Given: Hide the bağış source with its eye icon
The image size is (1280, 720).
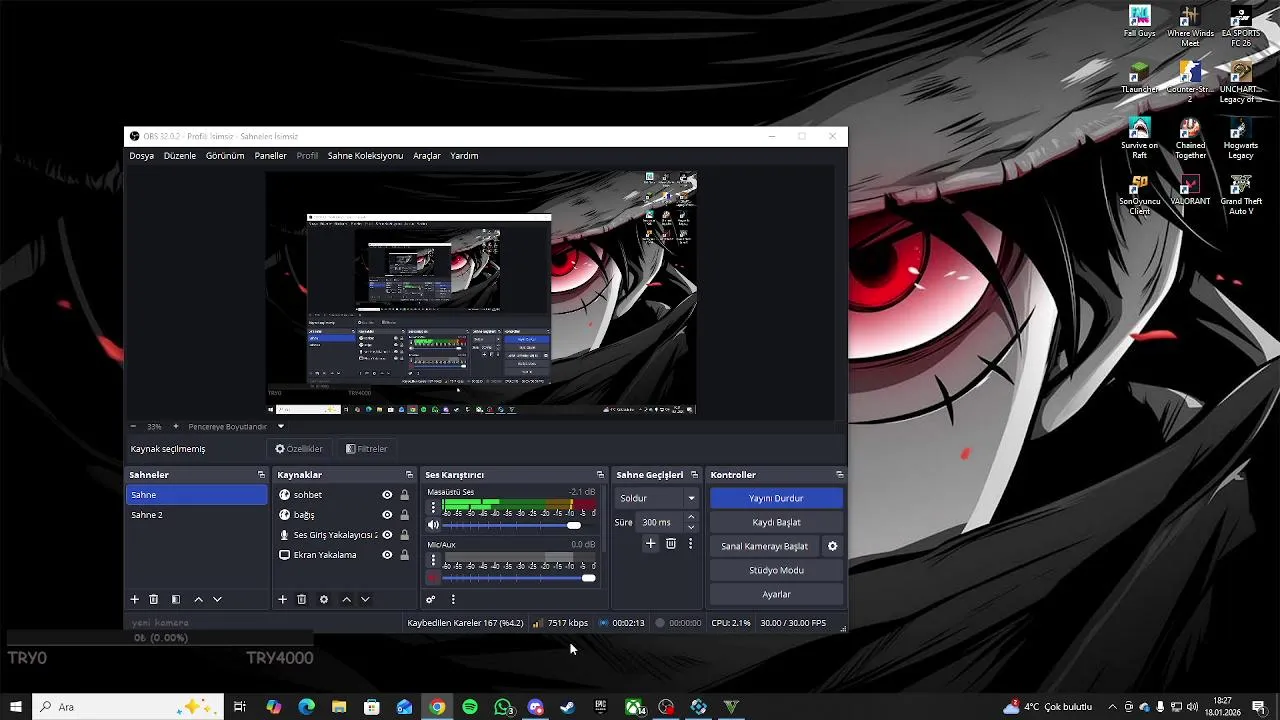Looking at the screenshot, I should pyautogui.click(x=387, y=515).
